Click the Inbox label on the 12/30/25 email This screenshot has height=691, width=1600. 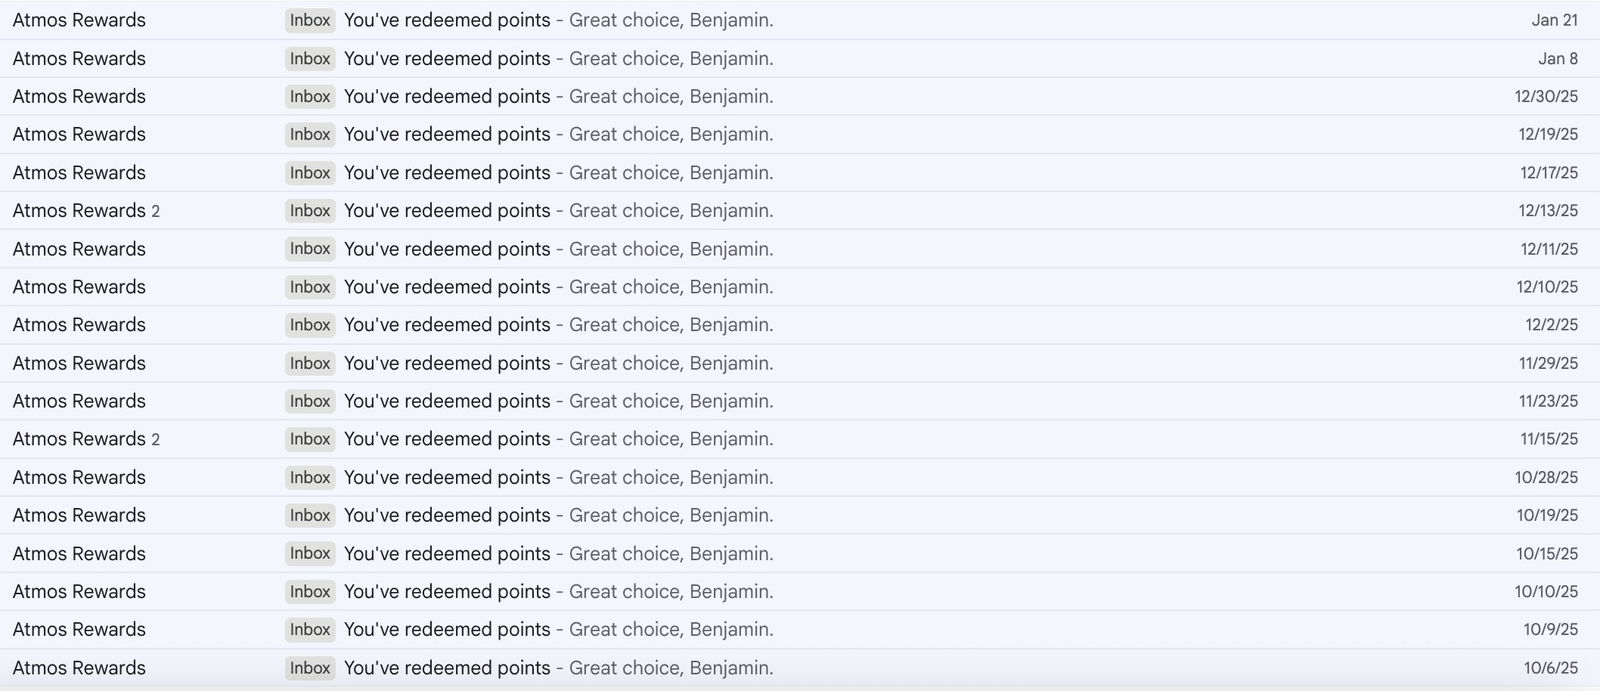pyautogui.click(x=310, y=97)
